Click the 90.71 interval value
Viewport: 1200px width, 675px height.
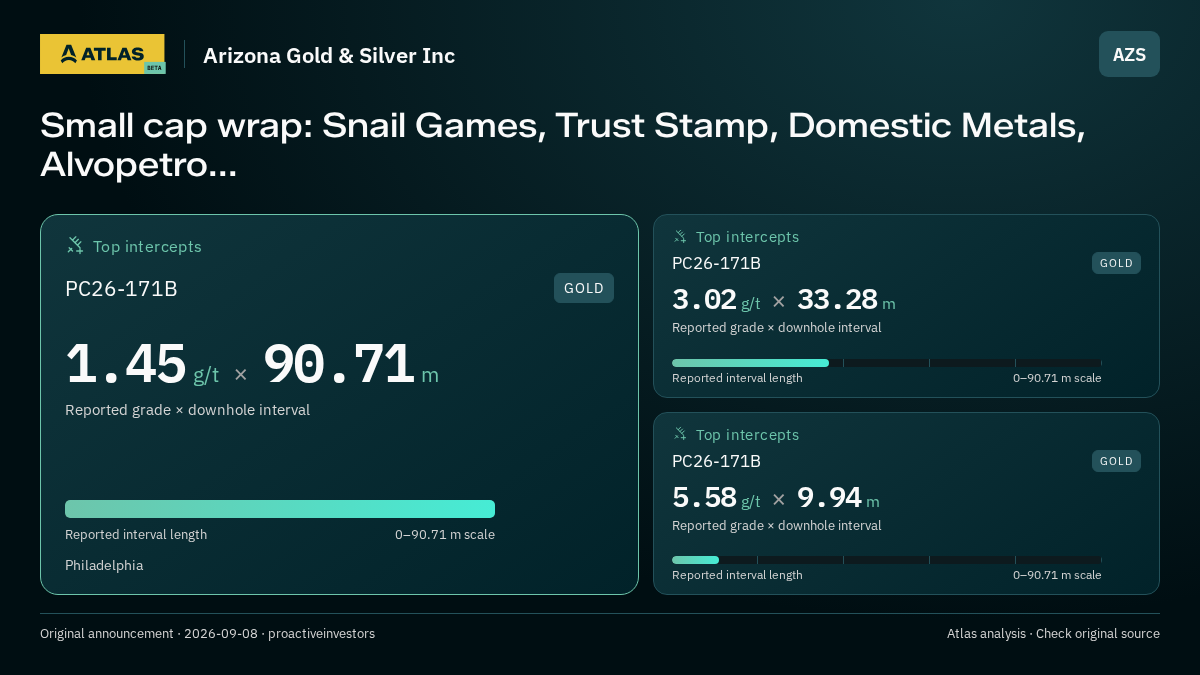[339, 364]
